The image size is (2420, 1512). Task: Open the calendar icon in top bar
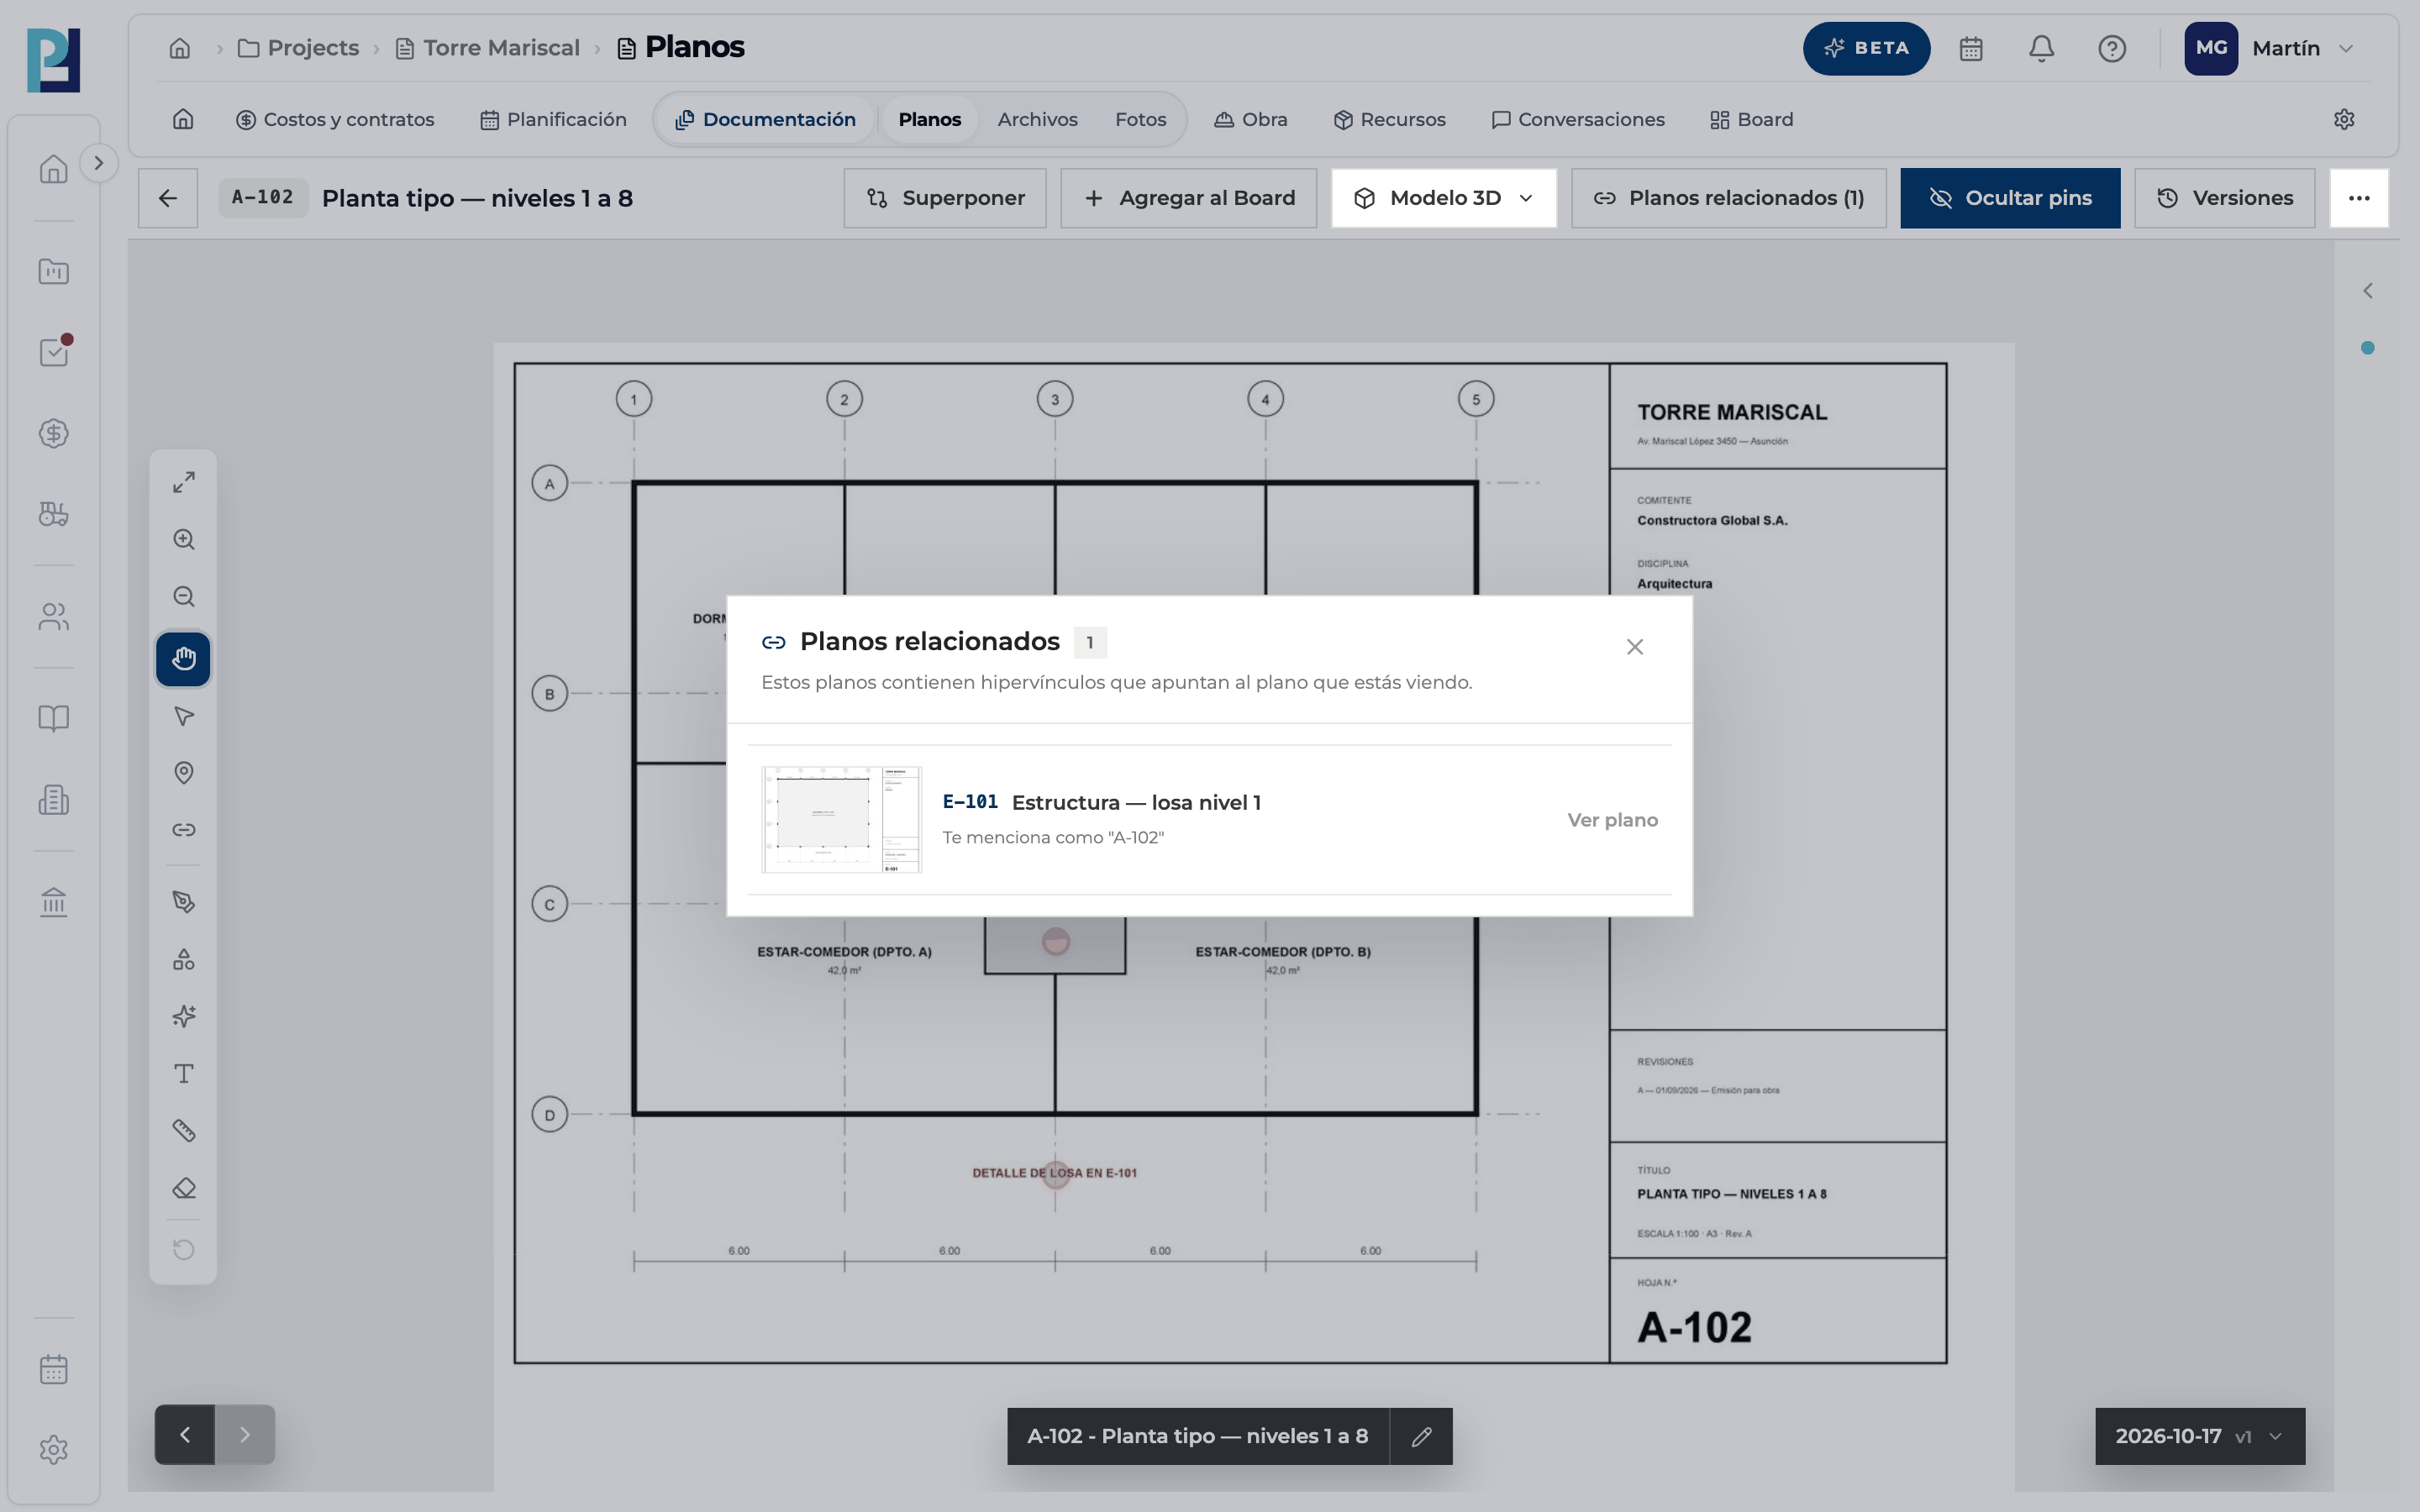point(1970,48)
